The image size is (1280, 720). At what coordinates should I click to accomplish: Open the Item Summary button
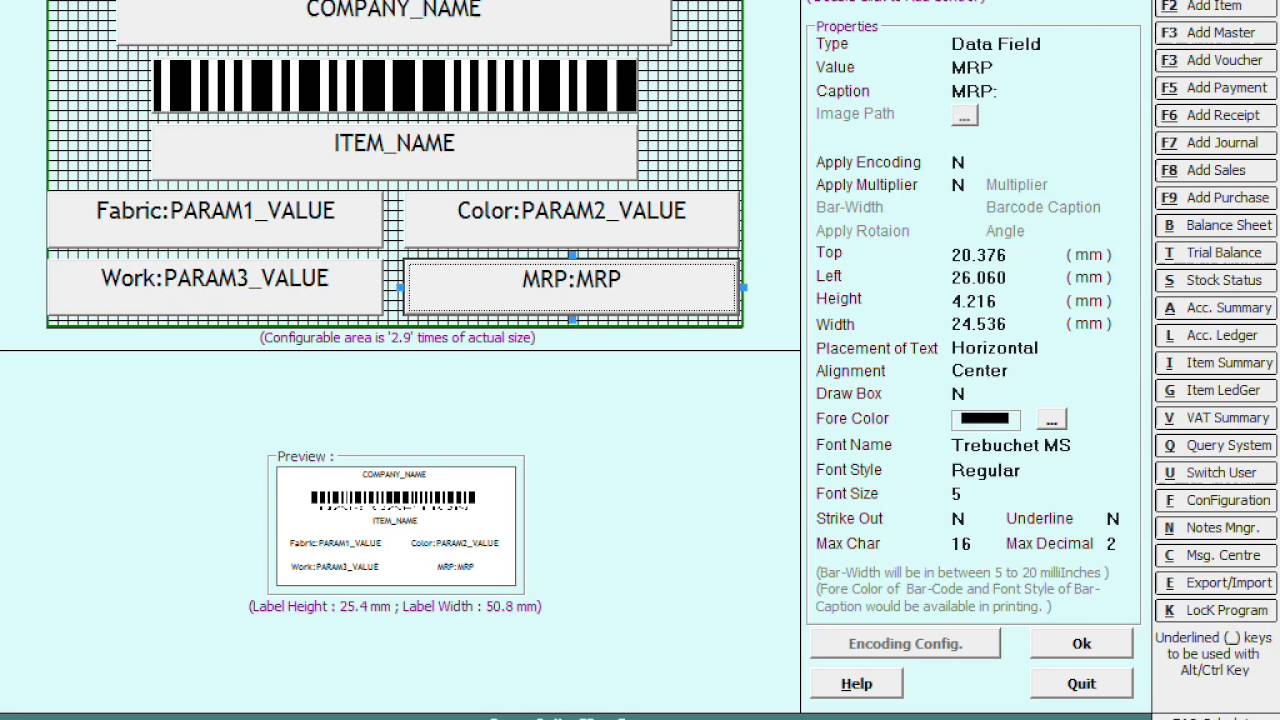pyautogui.click(x=1215, y=363)
